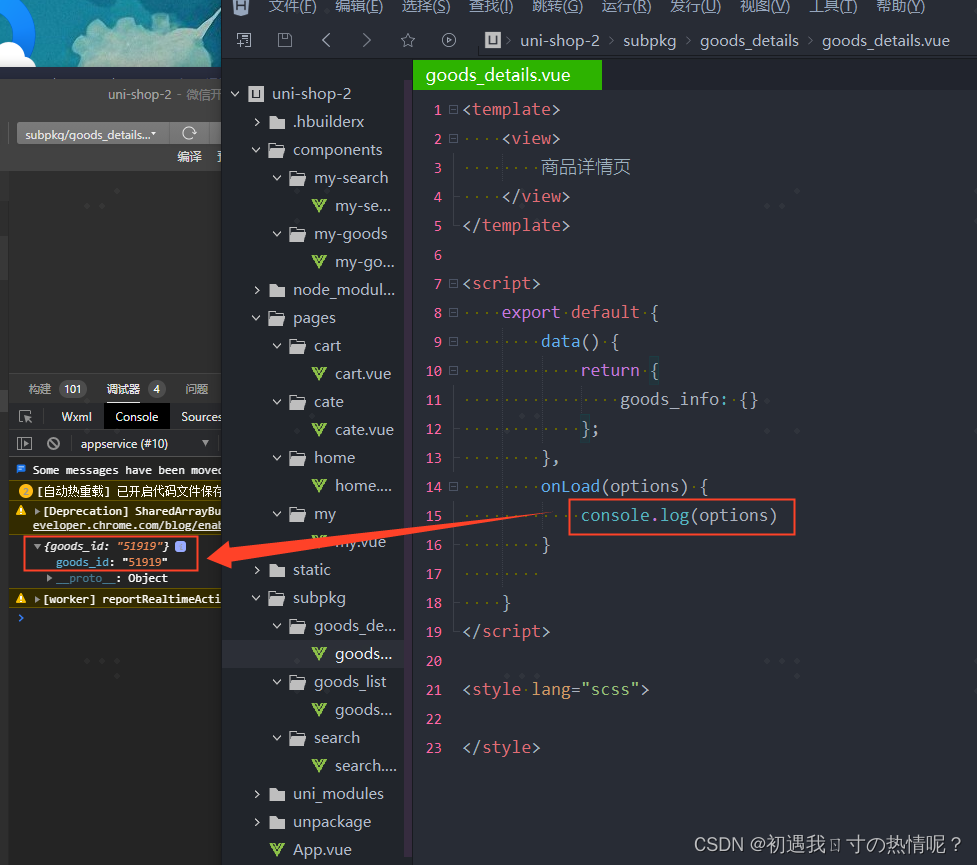Click the bookmark star icon
This screenshot has width=977, height=865.
pyautogui.click(x=407, y=41)
